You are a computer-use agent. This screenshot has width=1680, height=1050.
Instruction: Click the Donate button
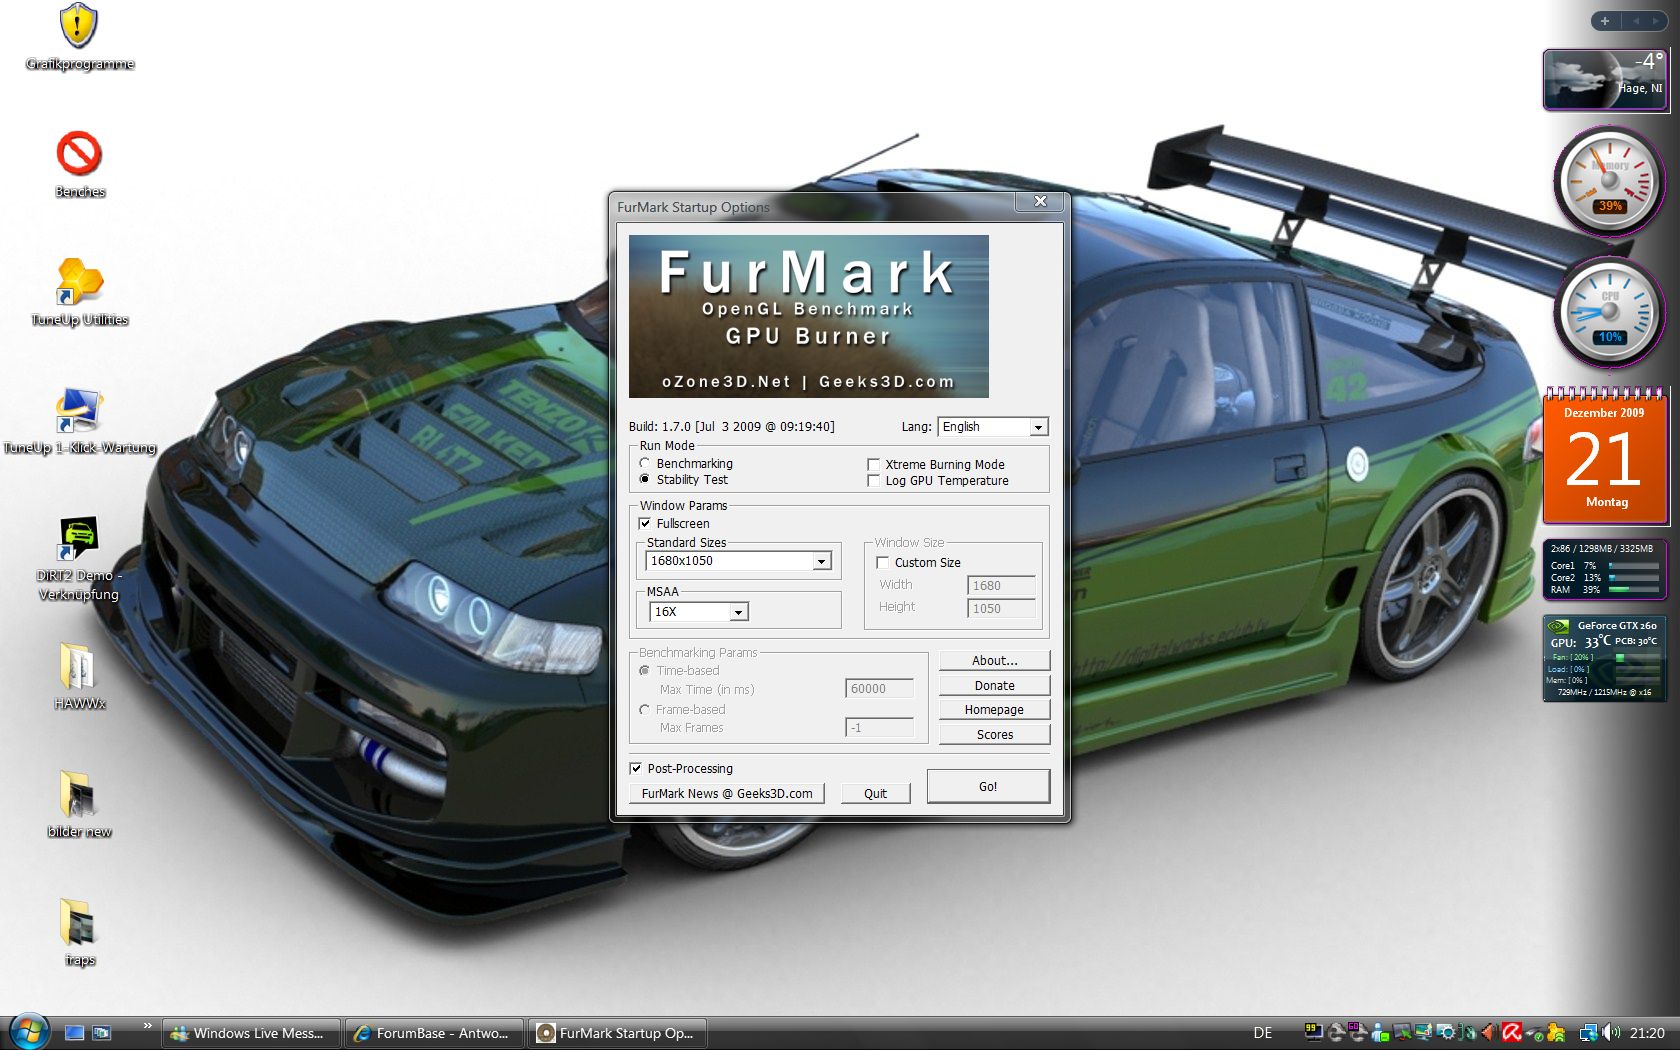point(995,686)
